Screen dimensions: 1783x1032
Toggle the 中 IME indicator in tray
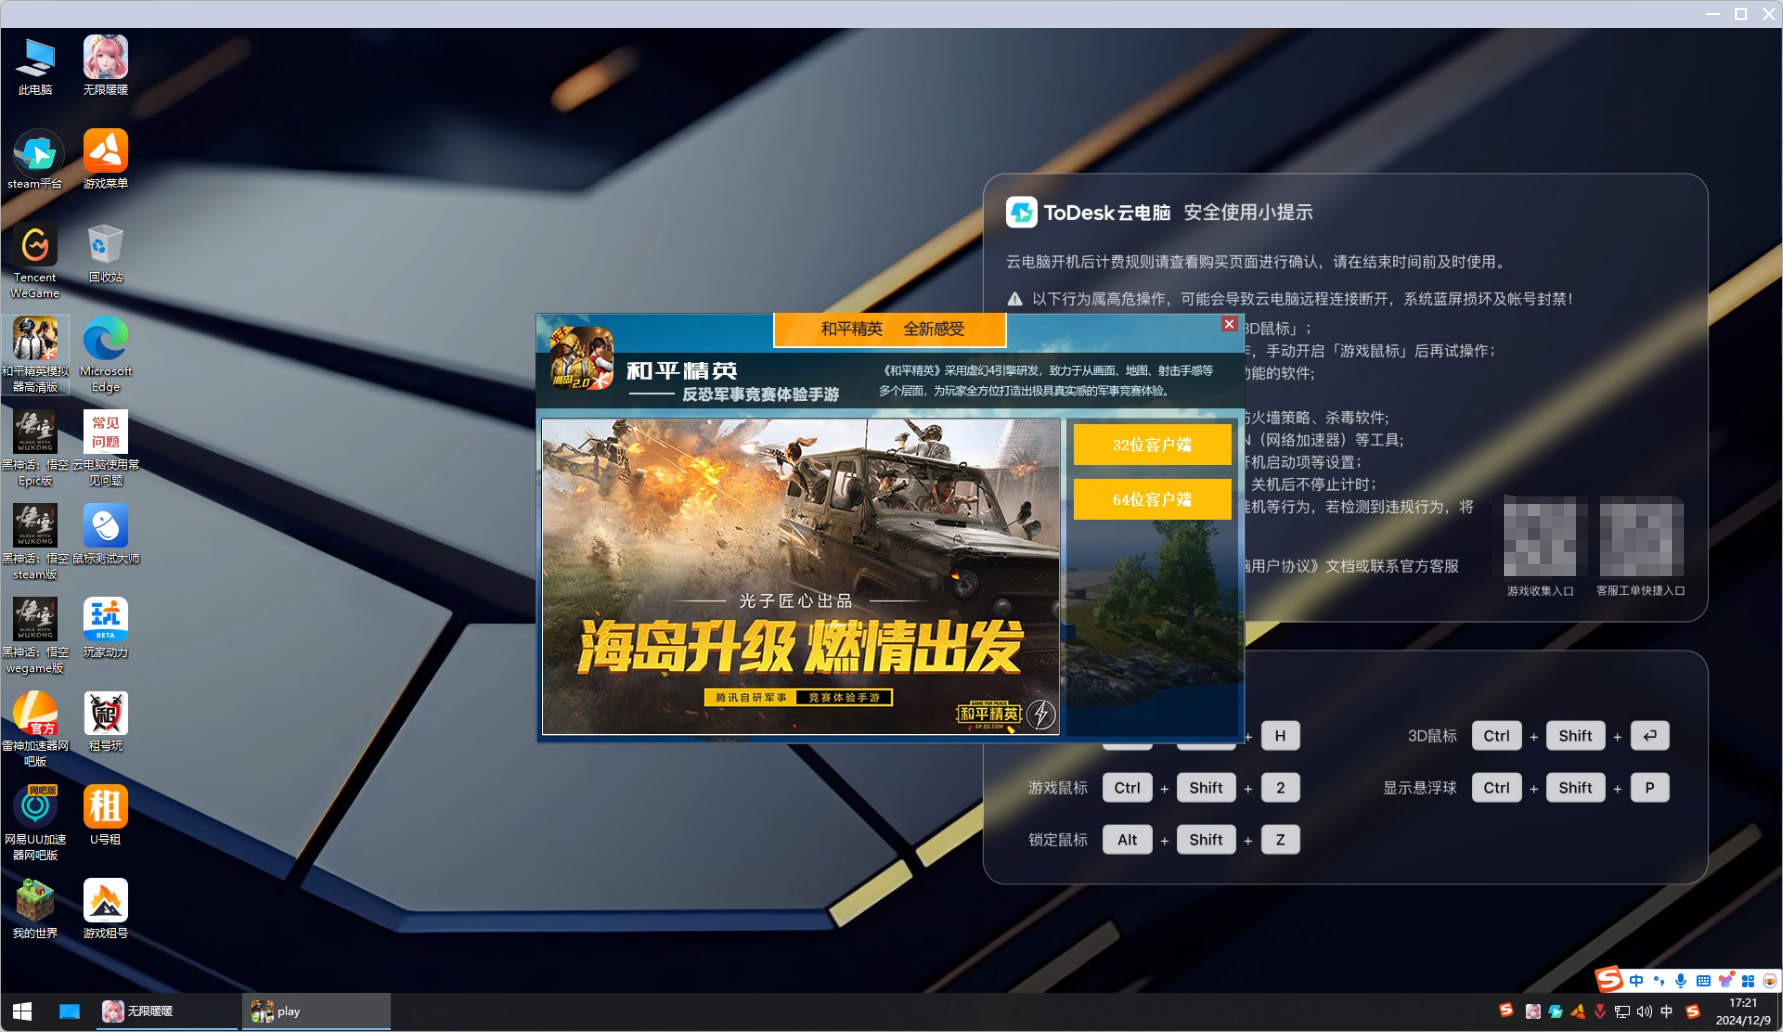(x=1666, y=1012)
